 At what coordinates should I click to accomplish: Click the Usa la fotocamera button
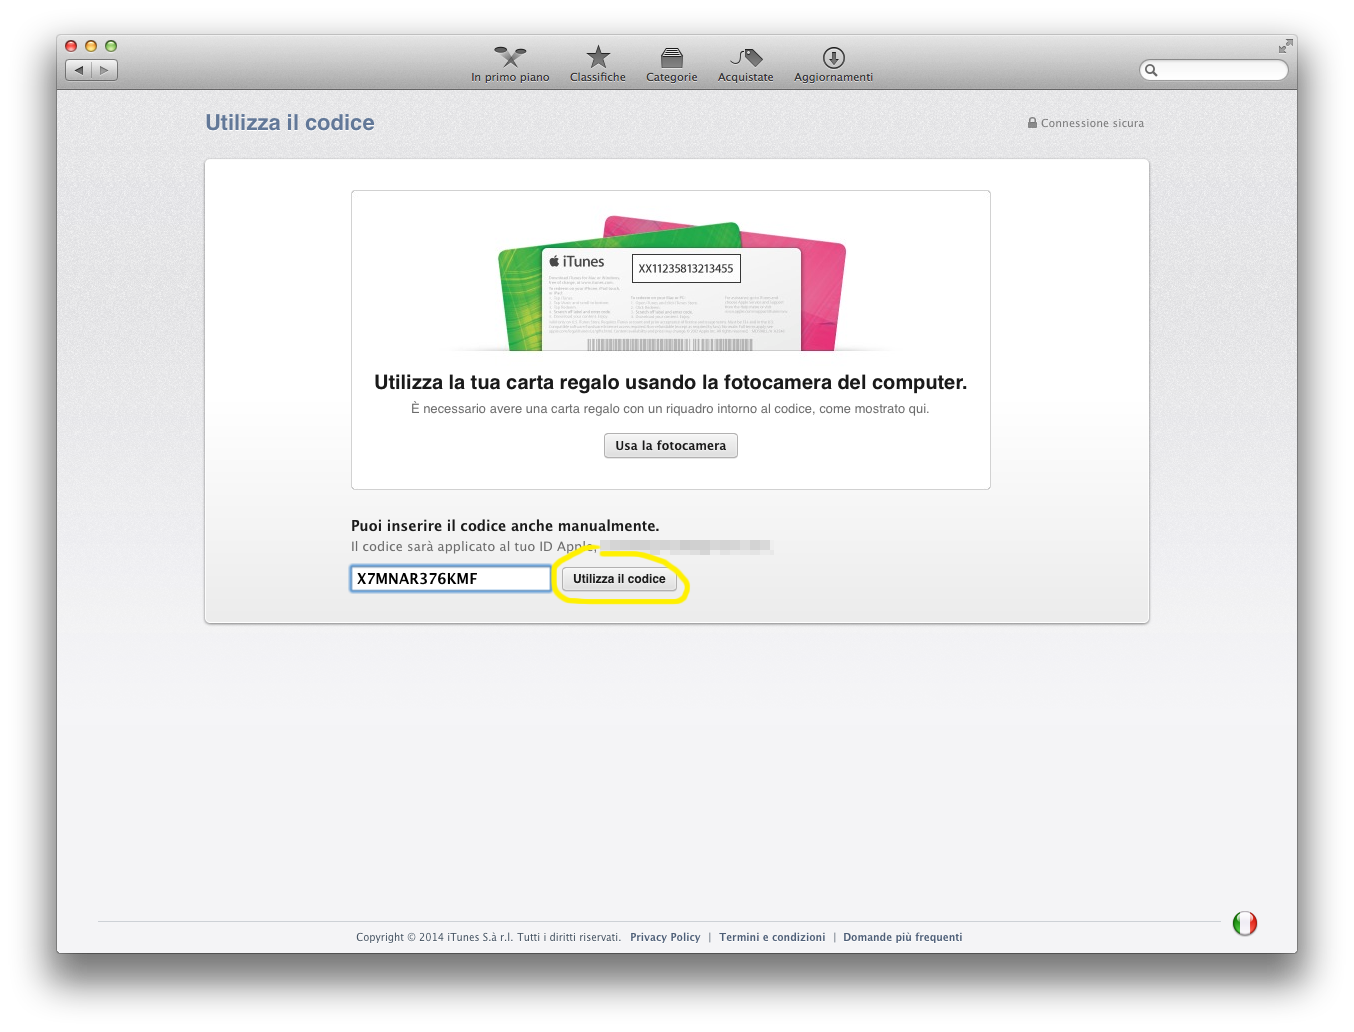click(671, 446)
